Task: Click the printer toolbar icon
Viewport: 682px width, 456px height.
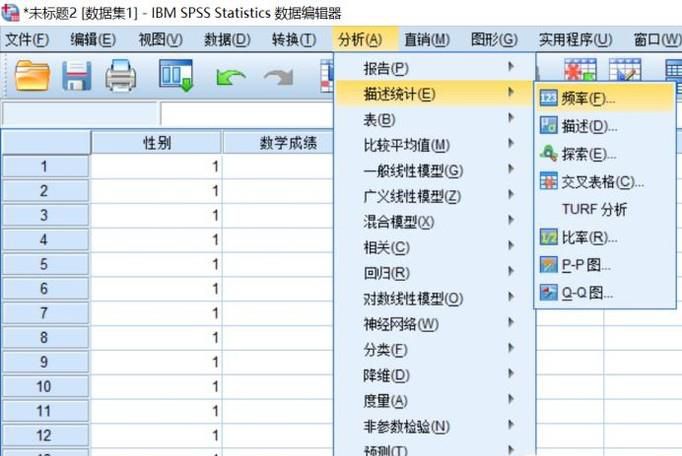Action: pos(122,76)
